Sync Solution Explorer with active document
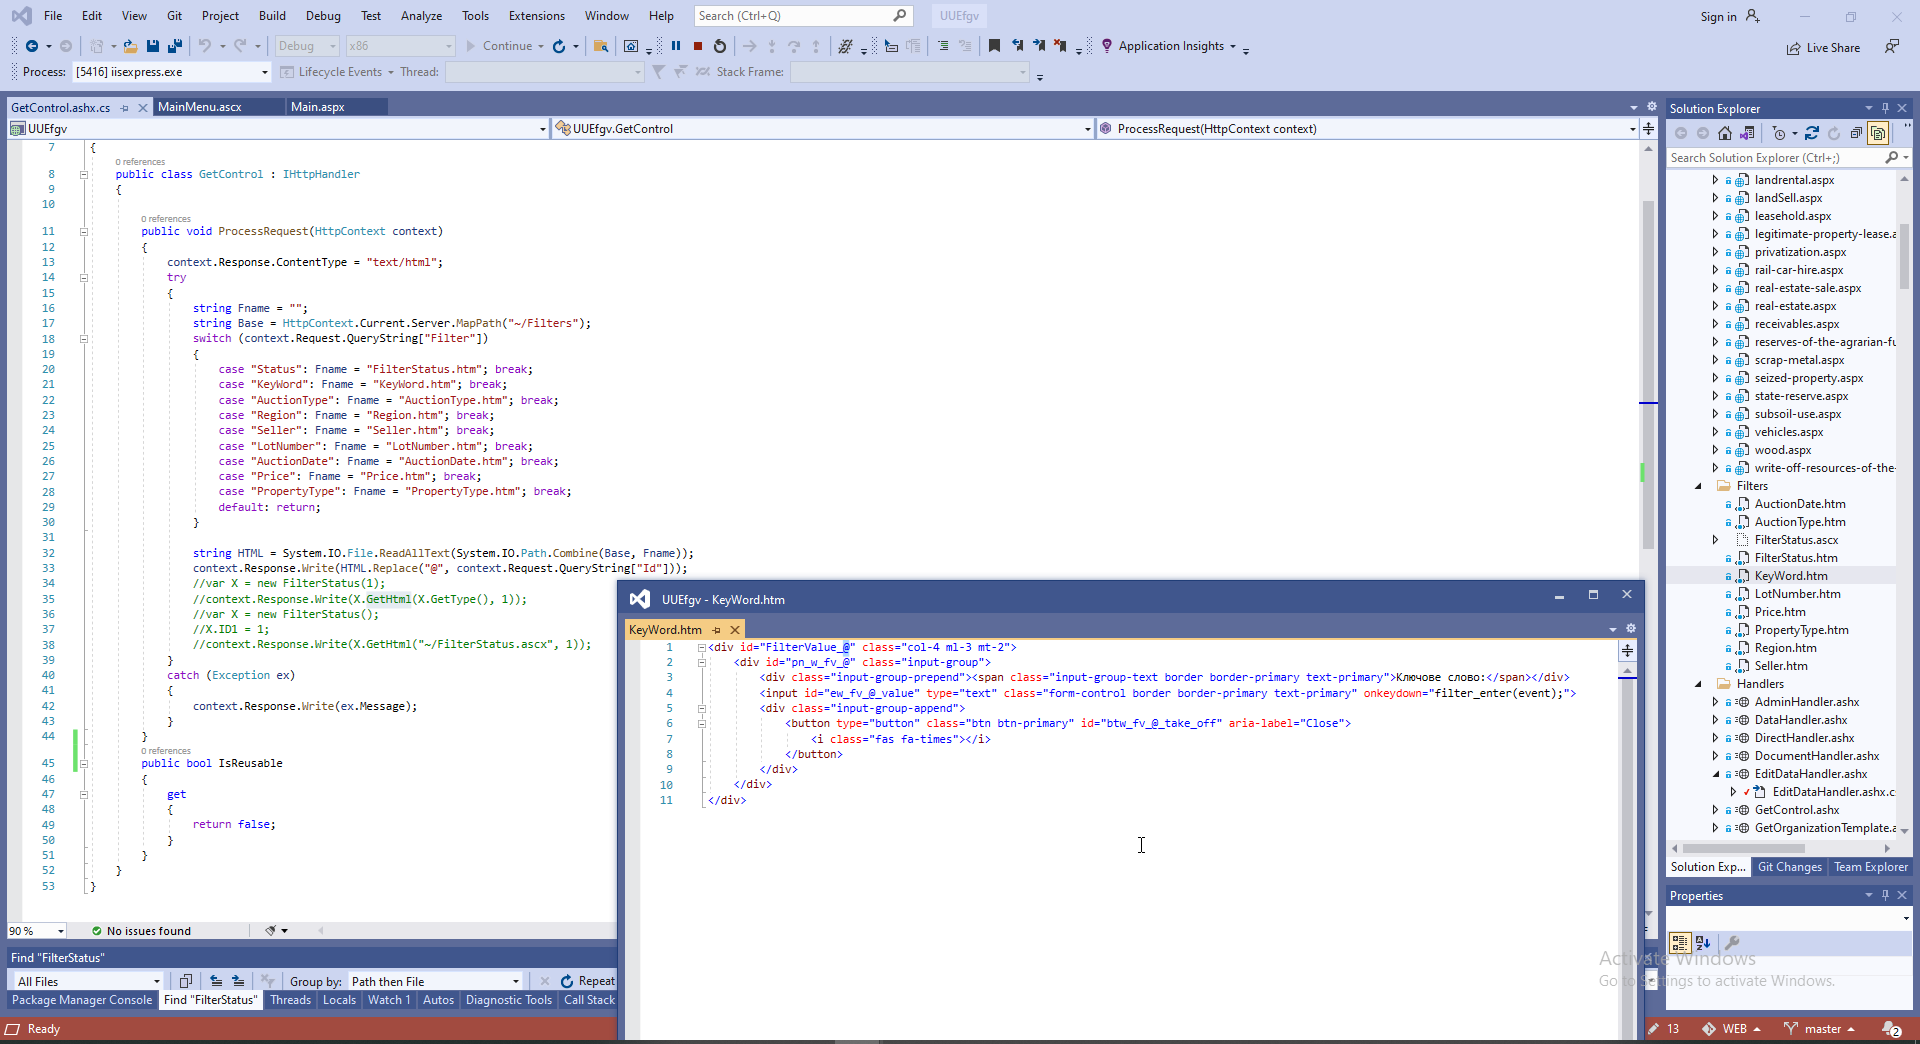1920x1044 pixels. [1811, 133]
